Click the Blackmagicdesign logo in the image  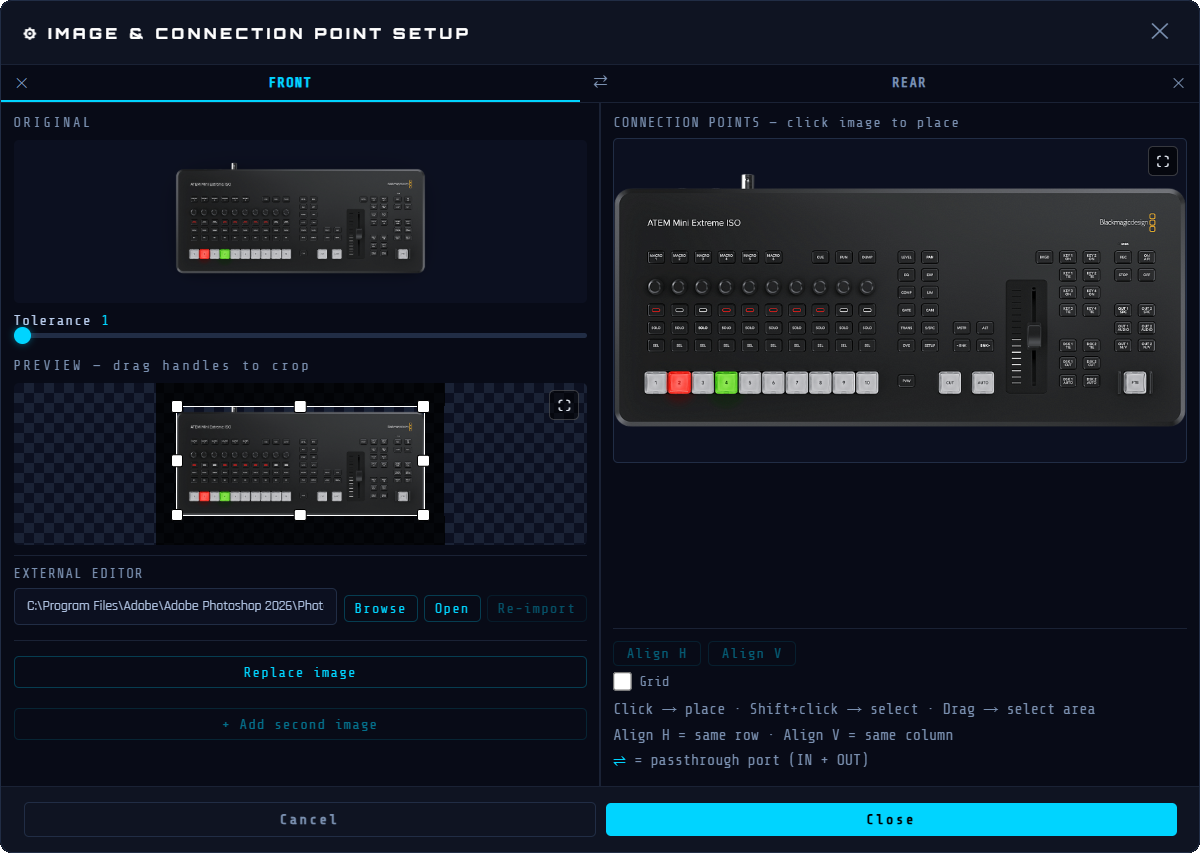(1127, 222)
